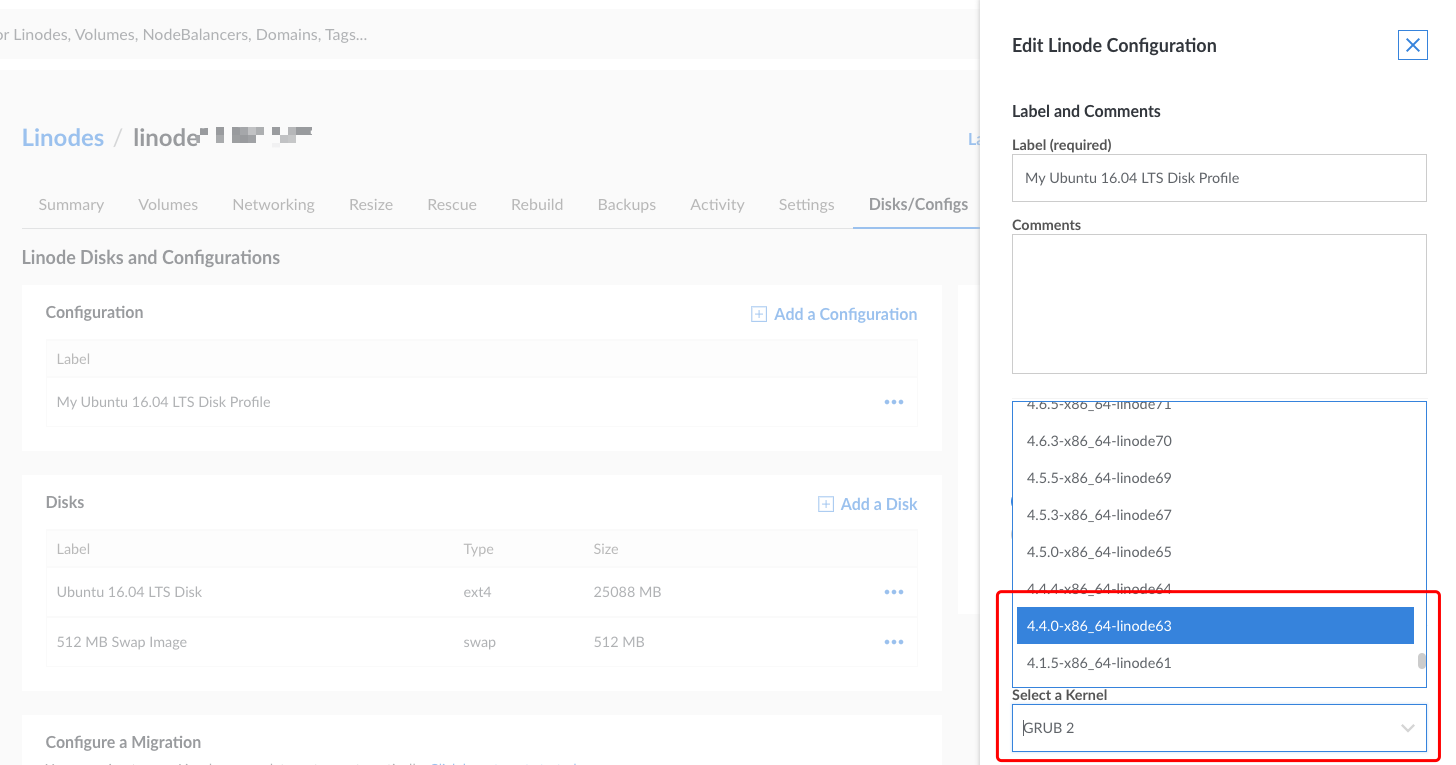The height and width of the screenshot is (765, 1456).
Task: Click the Linodes breadcrumb link
Action: (63, 137)
